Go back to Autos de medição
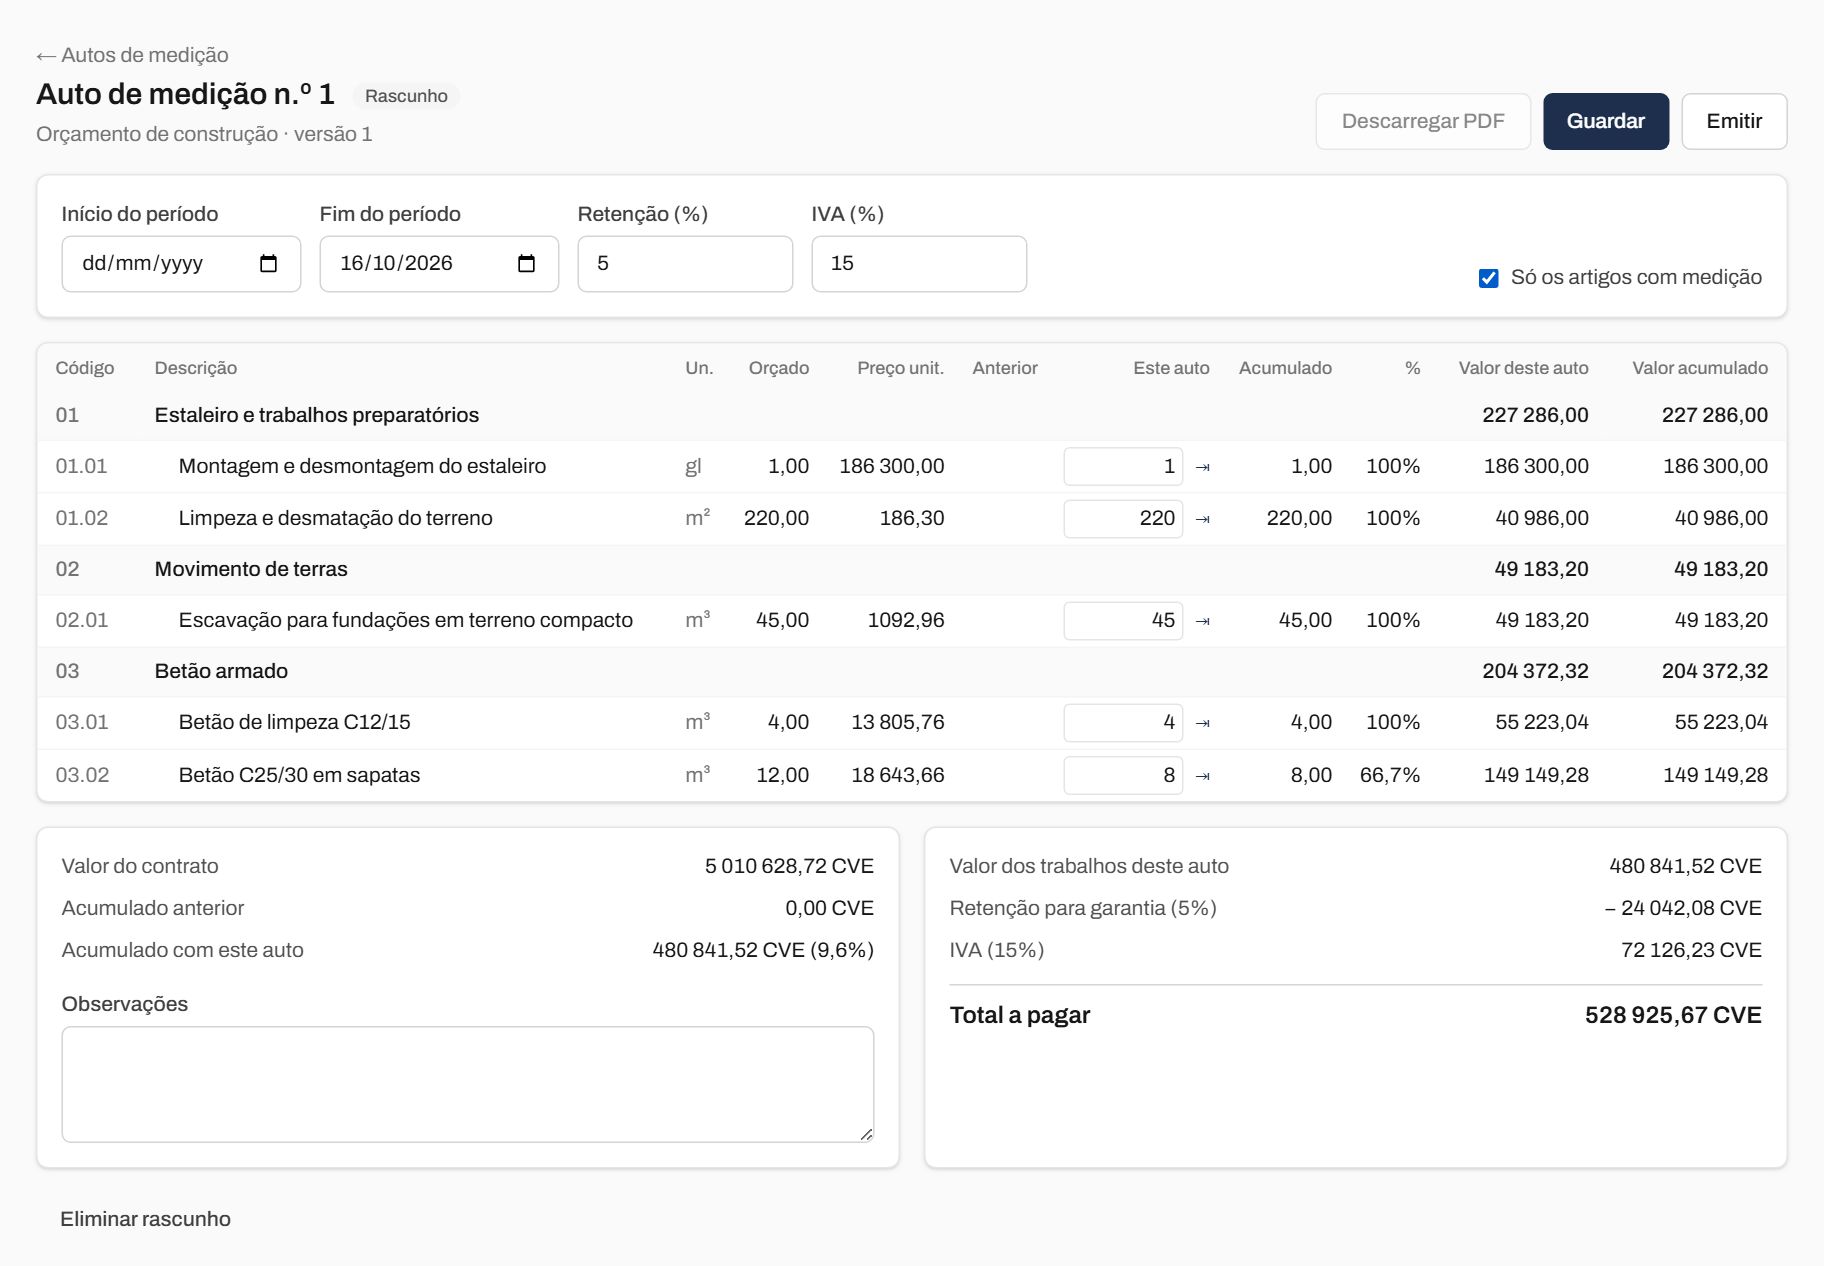The image size is (1824, 1266). (x=132, y=55)
